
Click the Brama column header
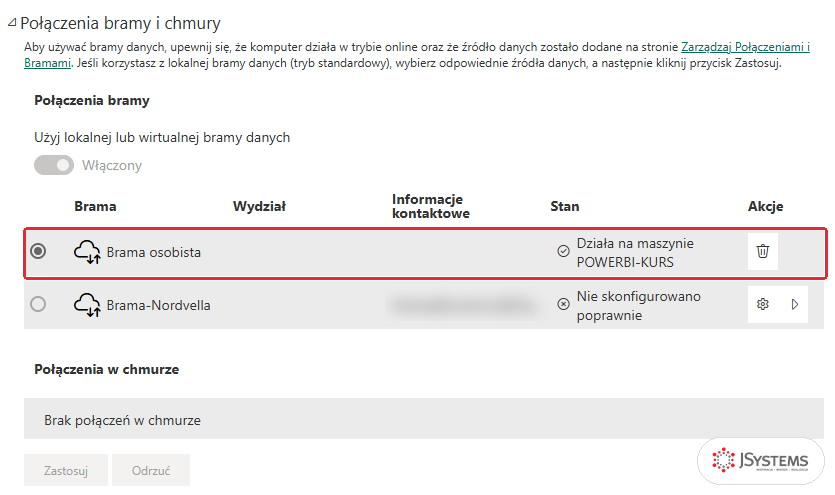[95, 207]
